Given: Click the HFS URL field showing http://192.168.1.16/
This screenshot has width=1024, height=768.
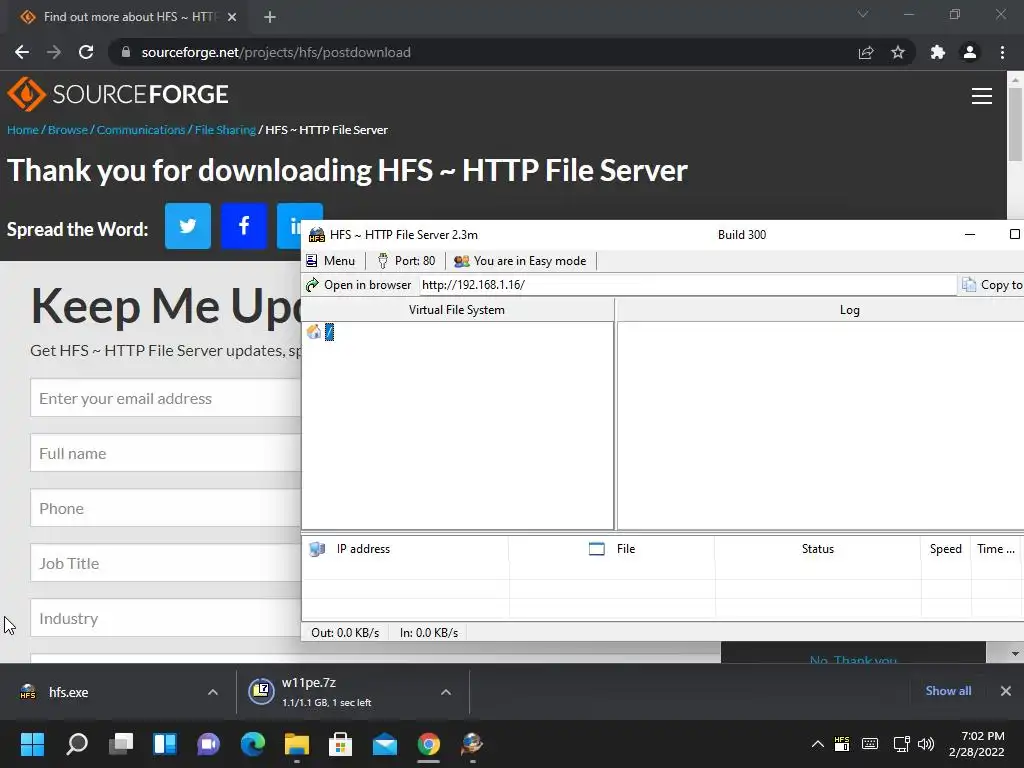Looking at the screenshot, I should click(688, 285).
